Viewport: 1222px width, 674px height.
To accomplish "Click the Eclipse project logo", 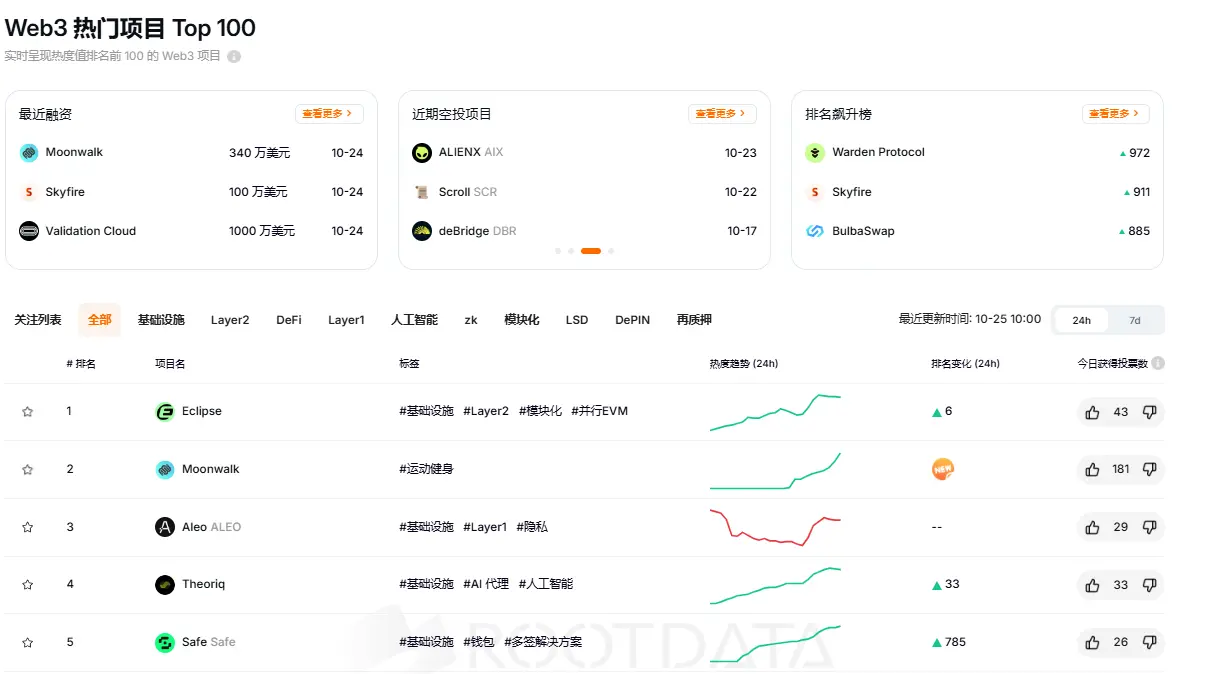I will tap(165, 410).
